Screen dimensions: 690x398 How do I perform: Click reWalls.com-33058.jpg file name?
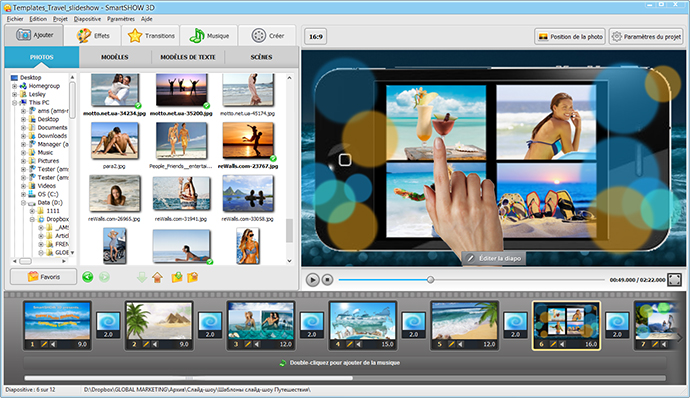click(247, 219)
